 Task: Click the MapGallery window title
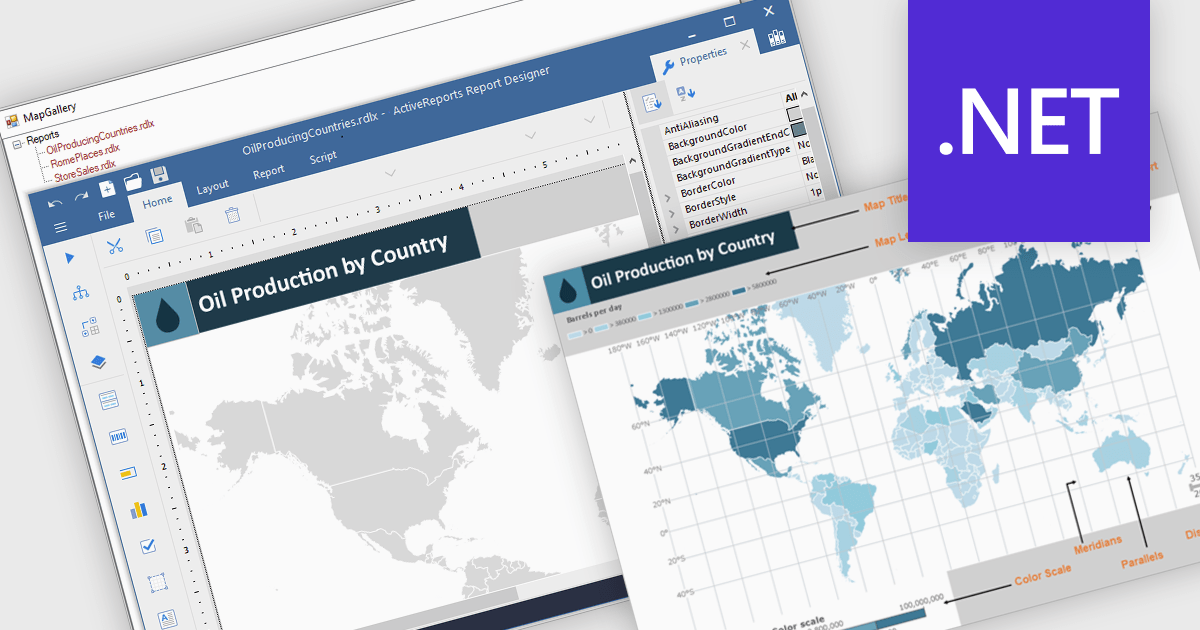(49, 111)
